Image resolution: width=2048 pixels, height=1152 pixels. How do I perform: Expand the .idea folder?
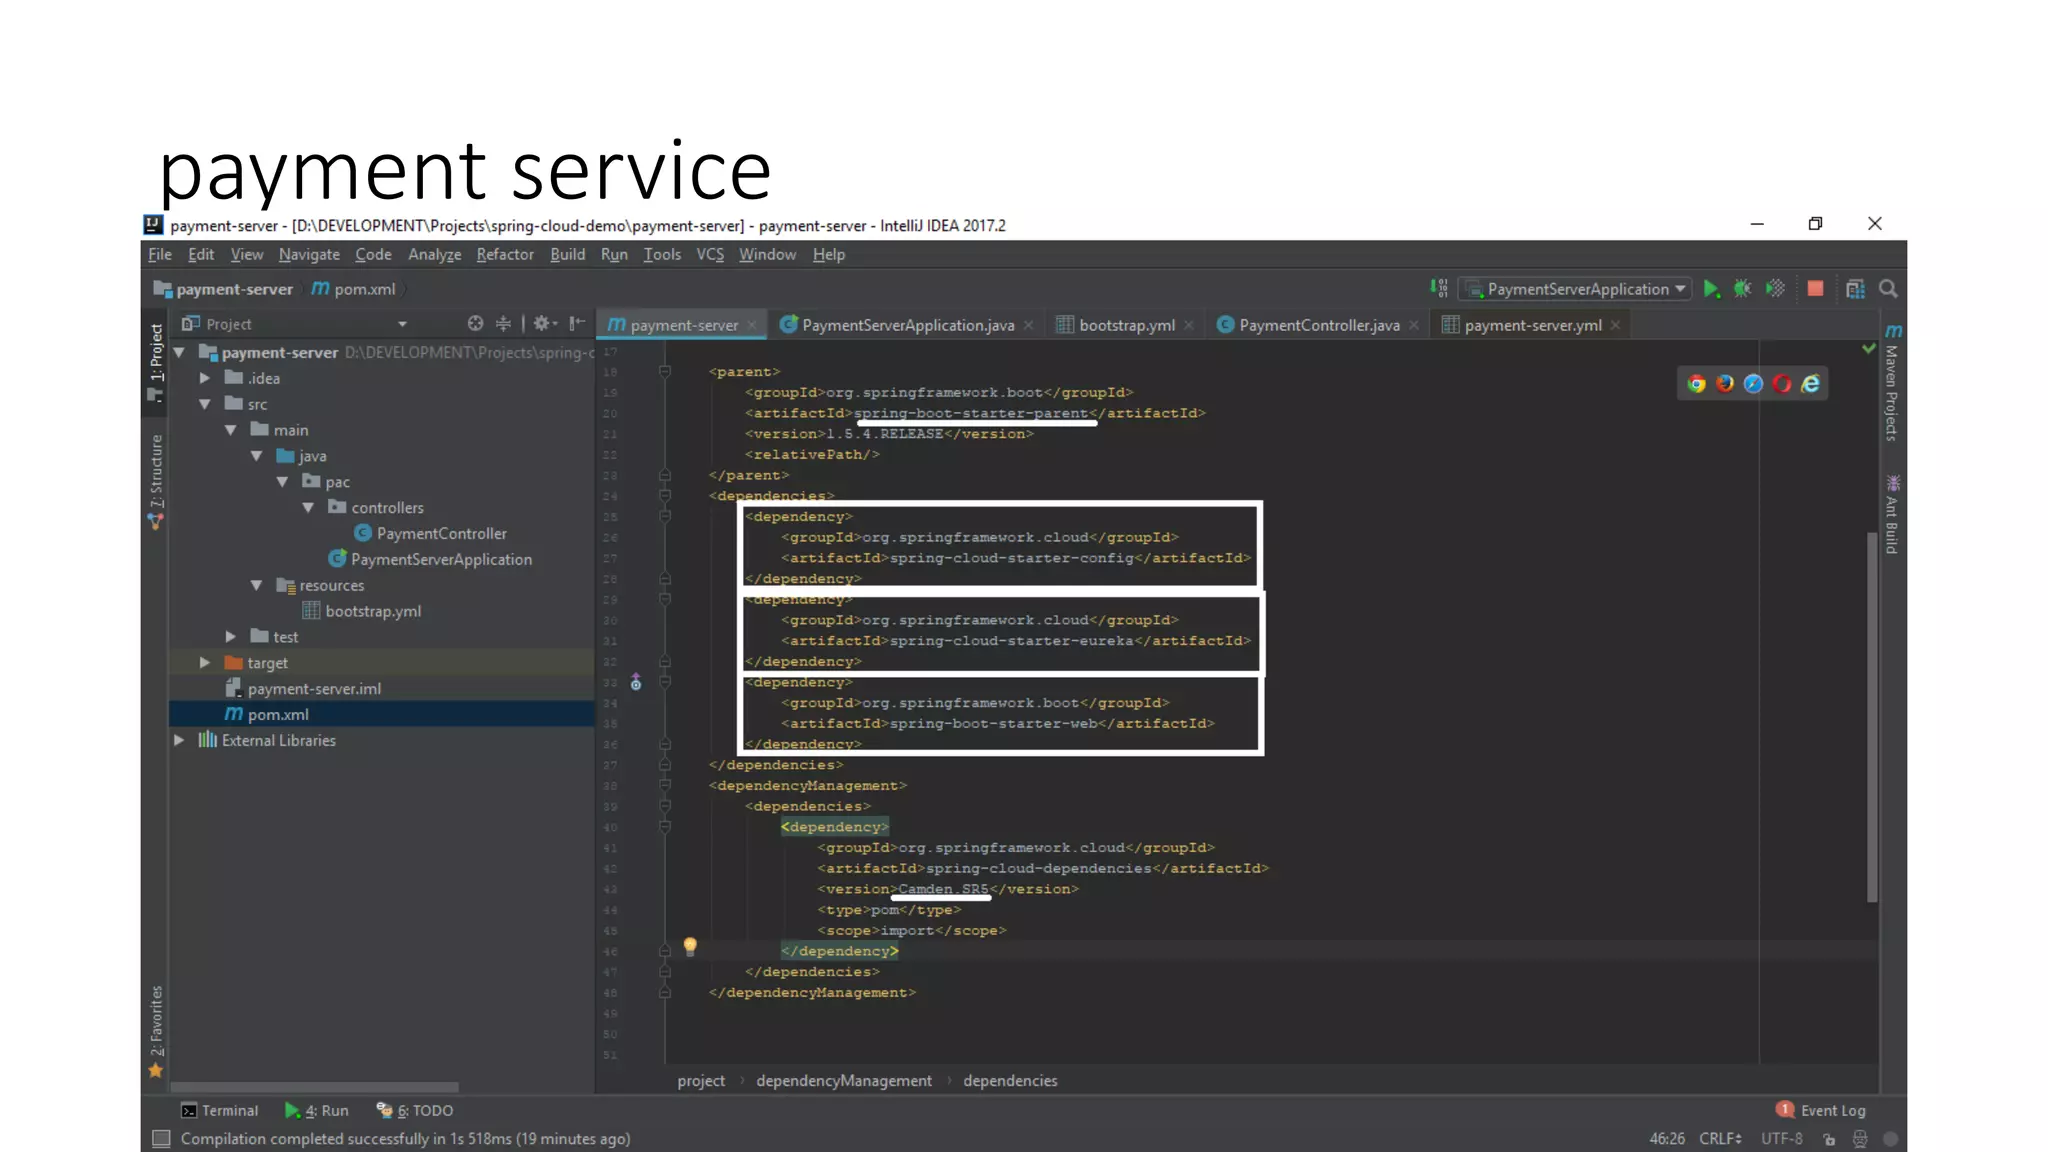tap(205, 378)
